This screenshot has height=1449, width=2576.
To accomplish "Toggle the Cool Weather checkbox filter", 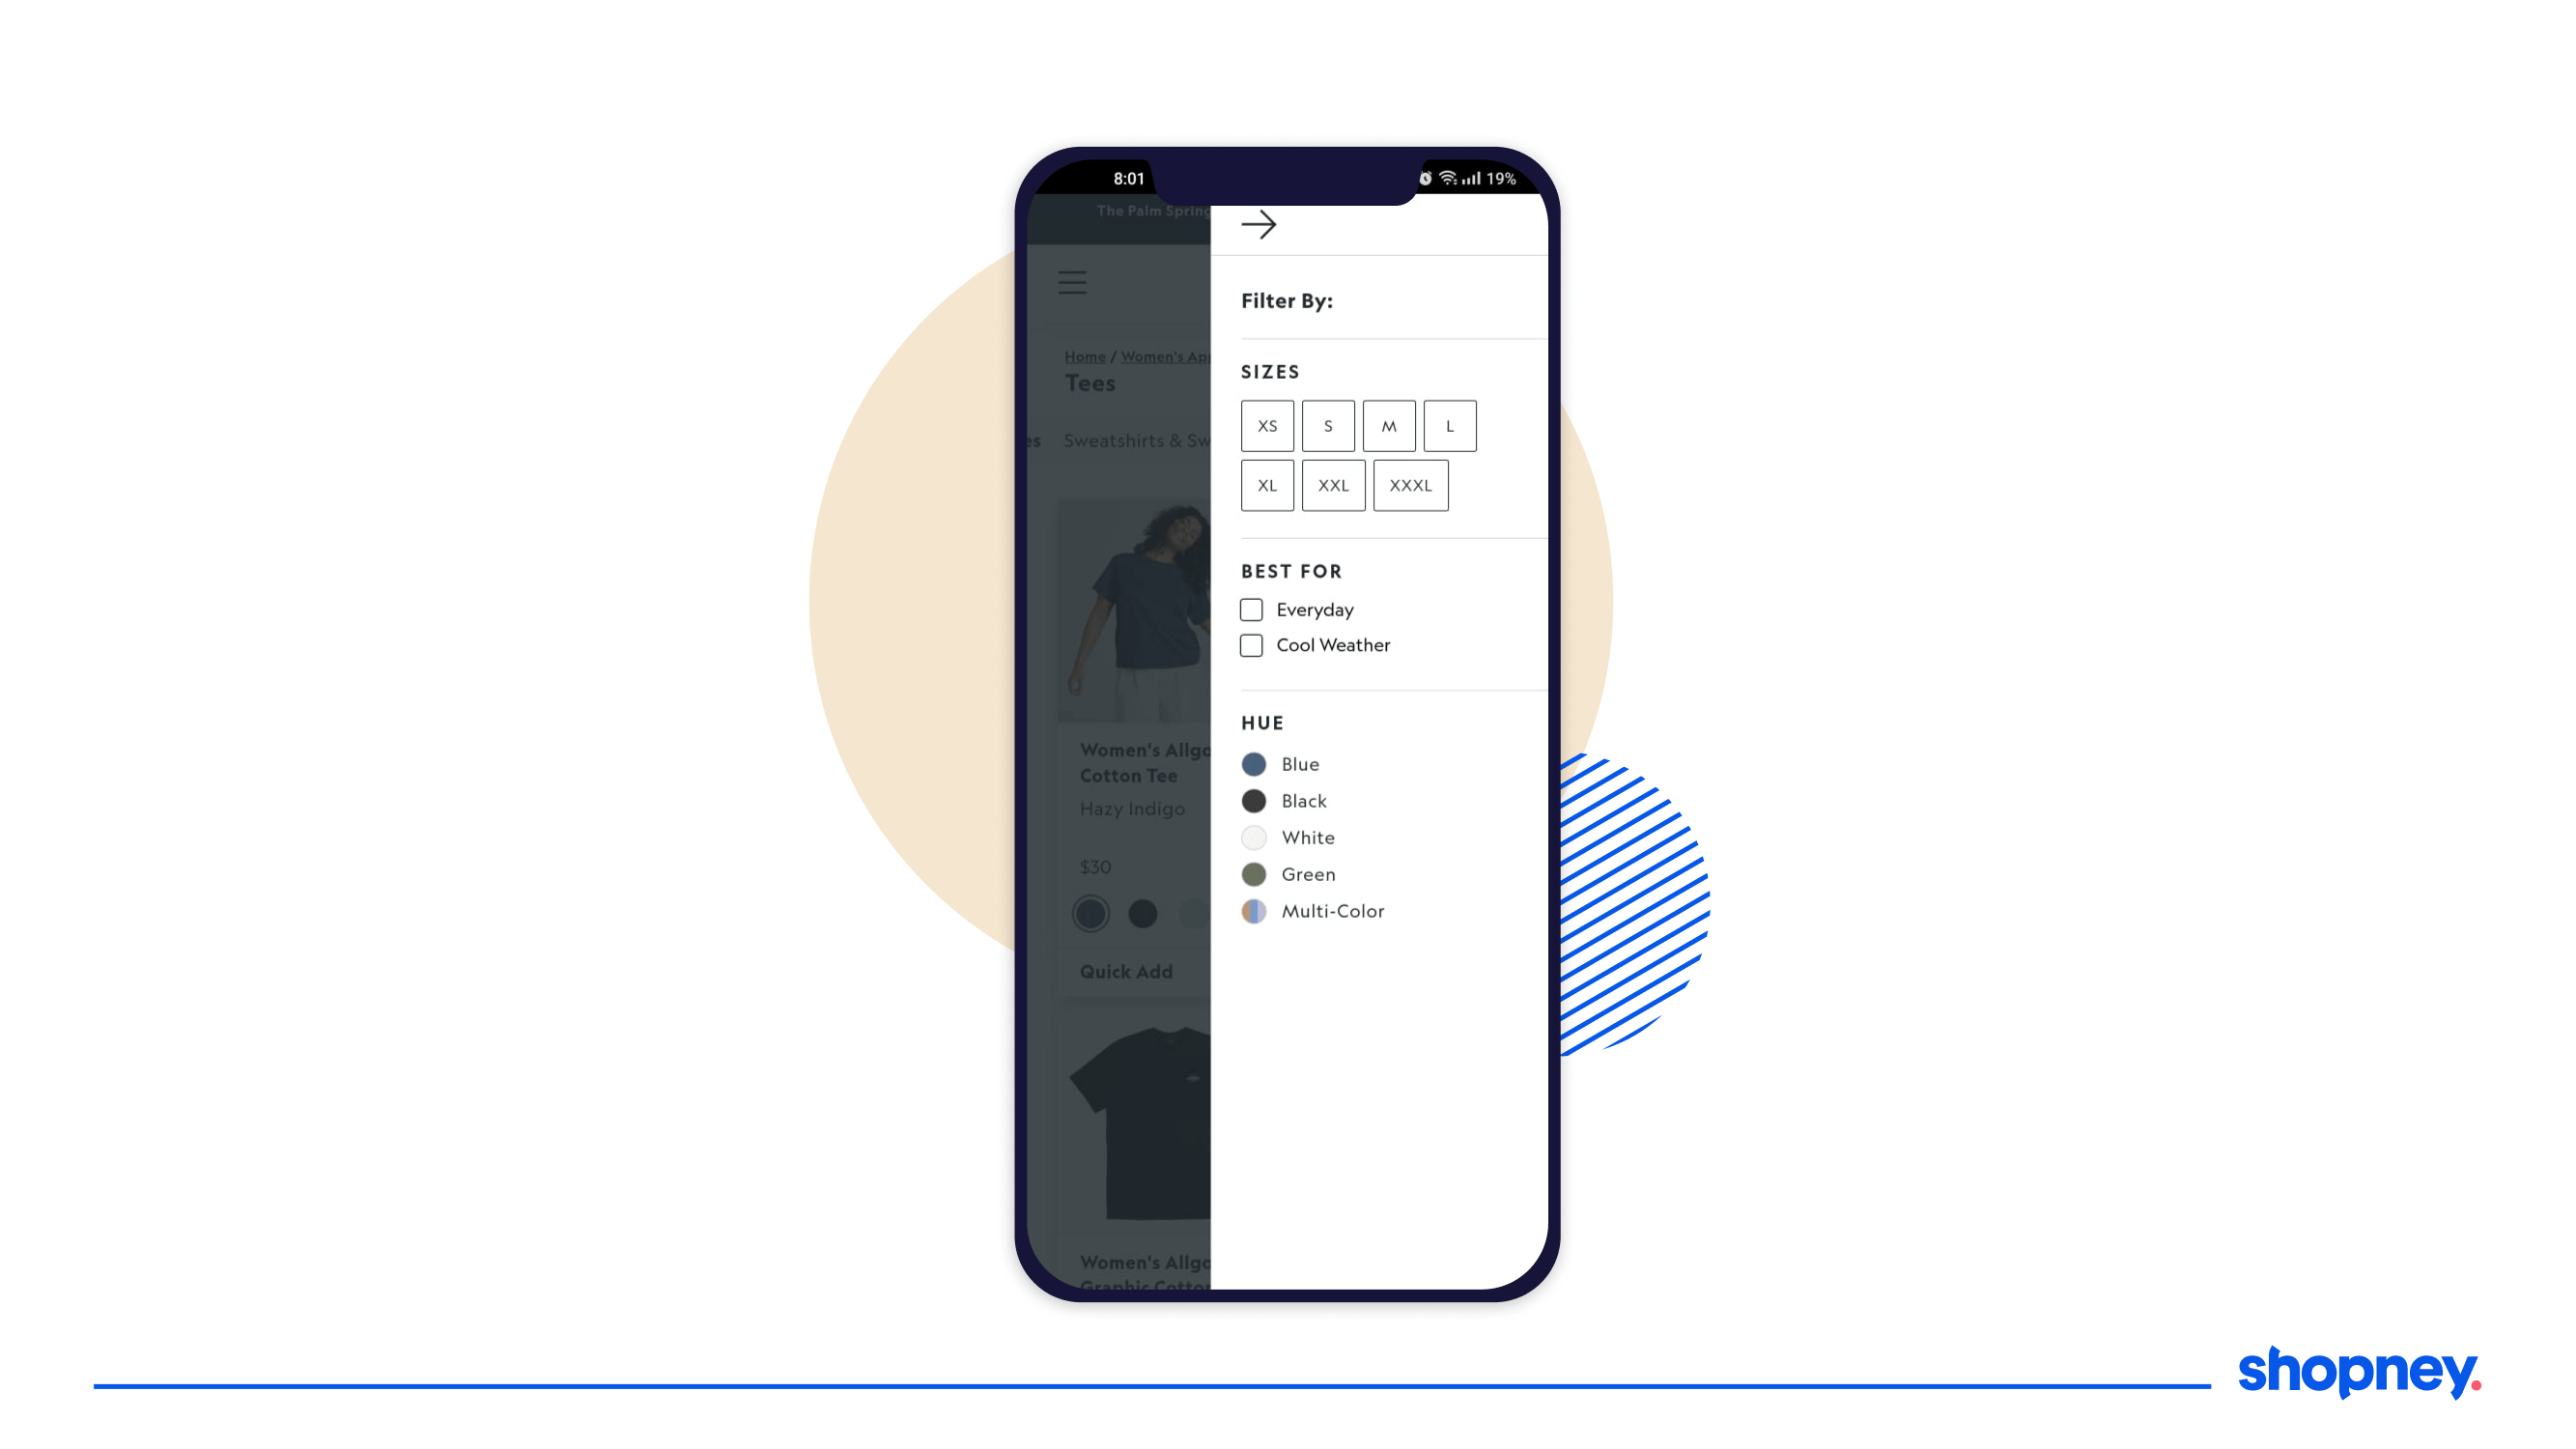I will pos(1251,644).
